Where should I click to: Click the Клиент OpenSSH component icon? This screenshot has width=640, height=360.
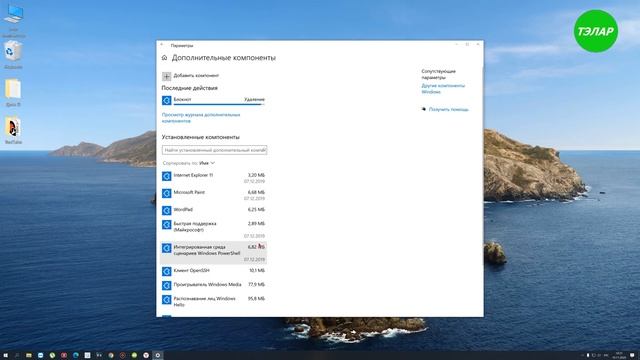(x=167, y=271)
